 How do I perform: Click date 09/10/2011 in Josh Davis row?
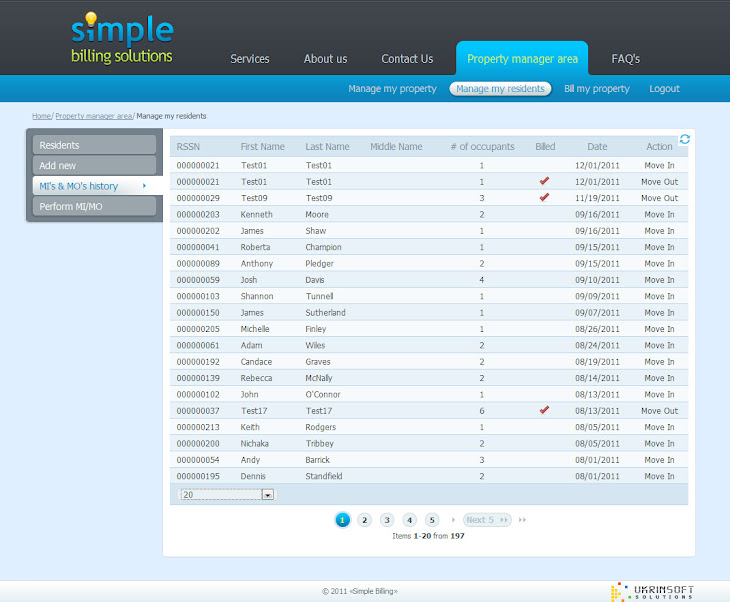point(597,280)
